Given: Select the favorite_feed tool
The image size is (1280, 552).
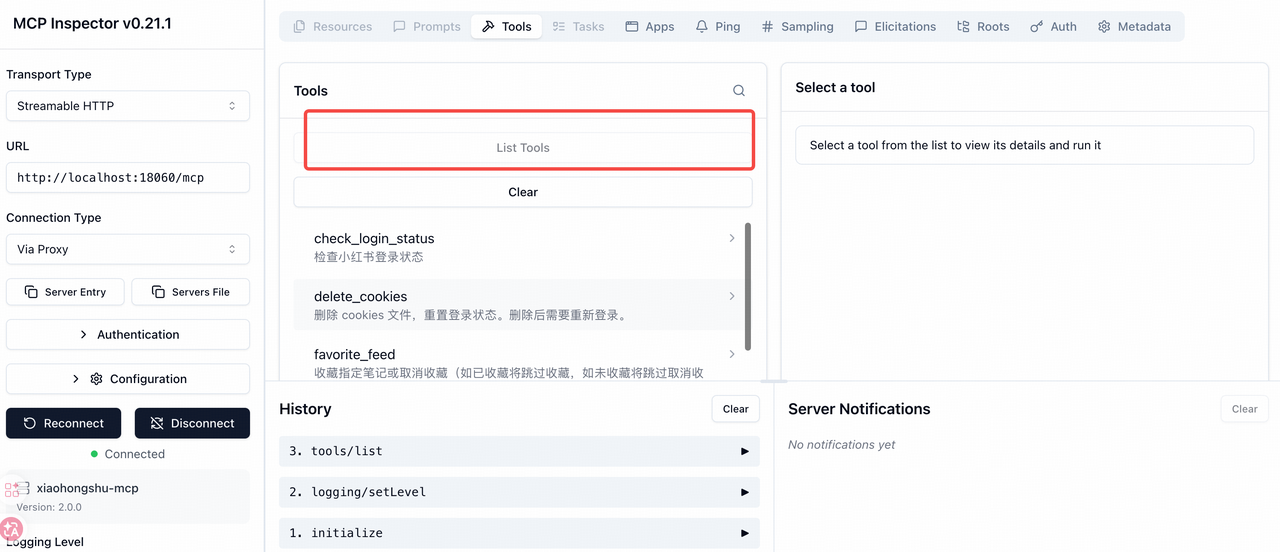Looking at the screenshot, I should [519, 360].
